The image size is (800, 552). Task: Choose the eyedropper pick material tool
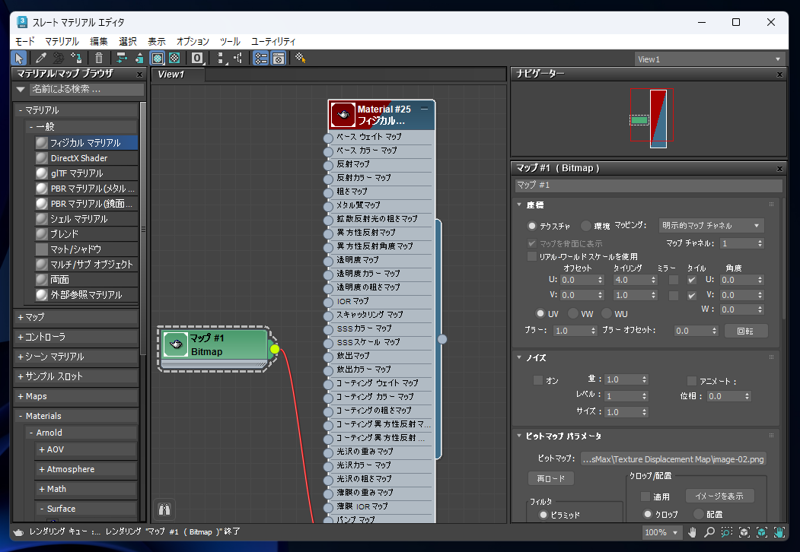tap(41, 58)
